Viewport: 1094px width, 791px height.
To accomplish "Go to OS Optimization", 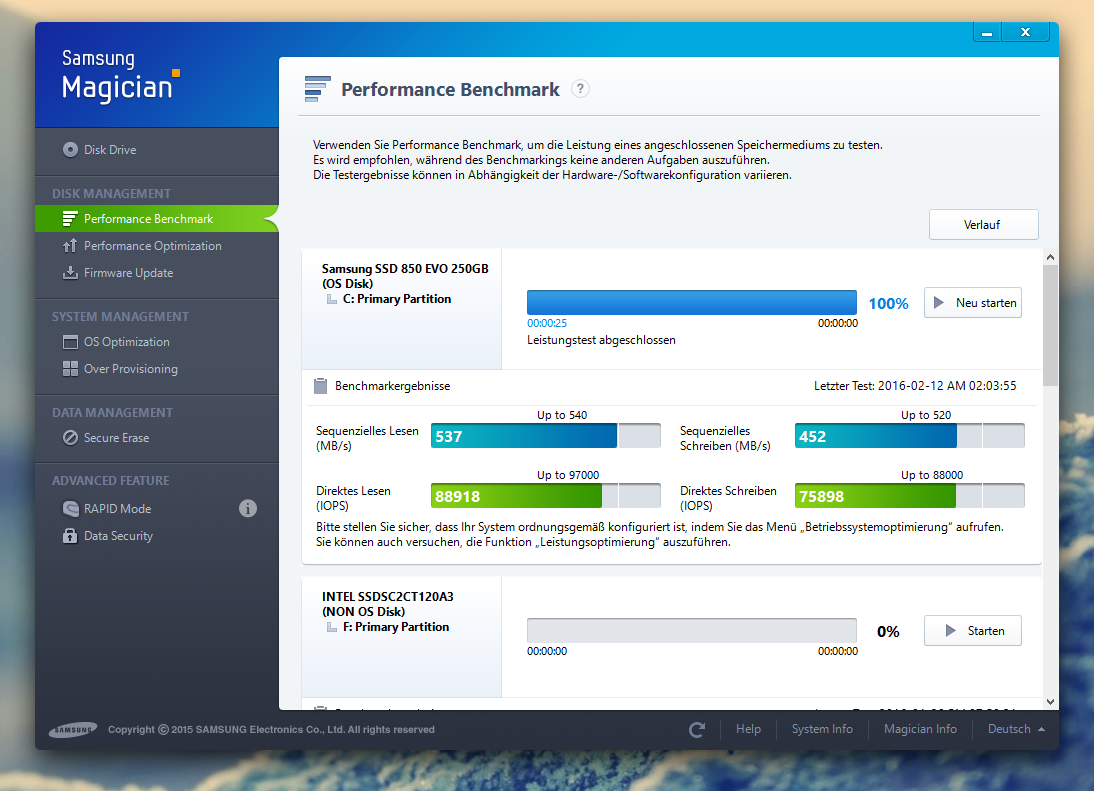I will click(x=126, y=342).
